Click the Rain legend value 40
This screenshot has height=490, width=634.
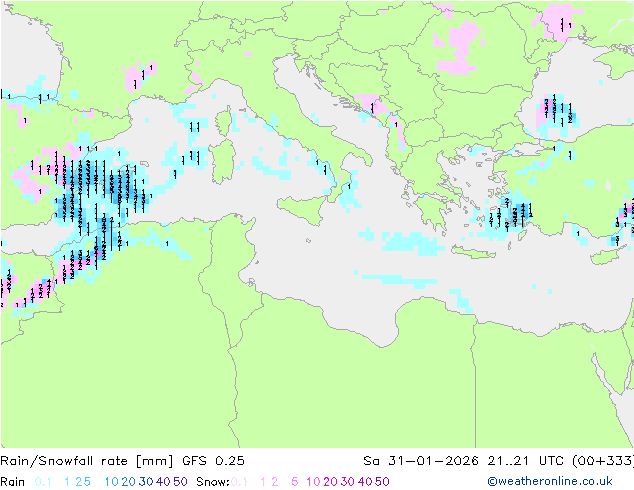(x=163, y=482)
